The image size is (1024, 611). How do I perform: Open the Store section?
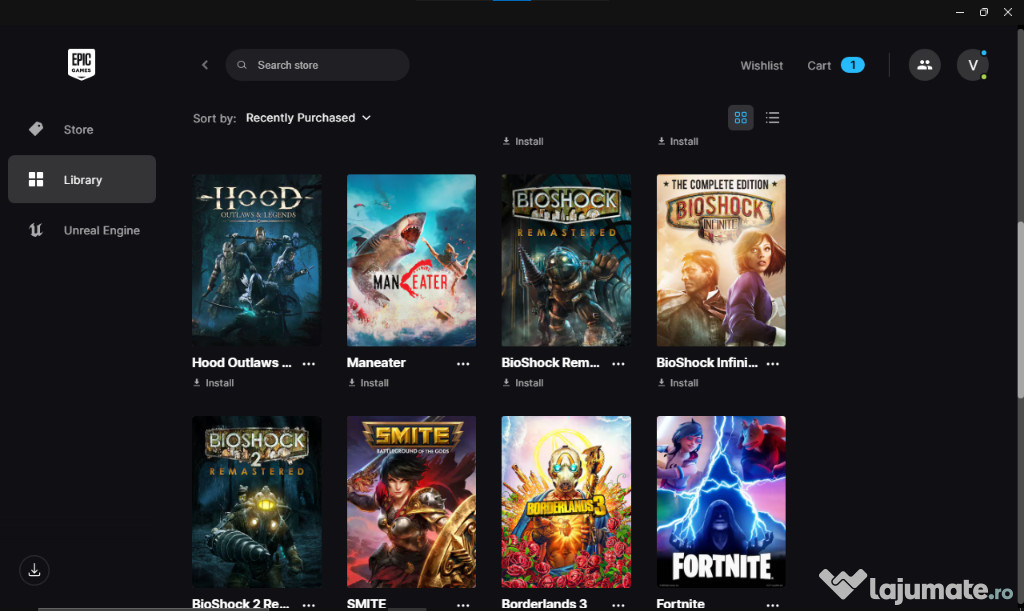pyautogui.click(x=82, y=129)
